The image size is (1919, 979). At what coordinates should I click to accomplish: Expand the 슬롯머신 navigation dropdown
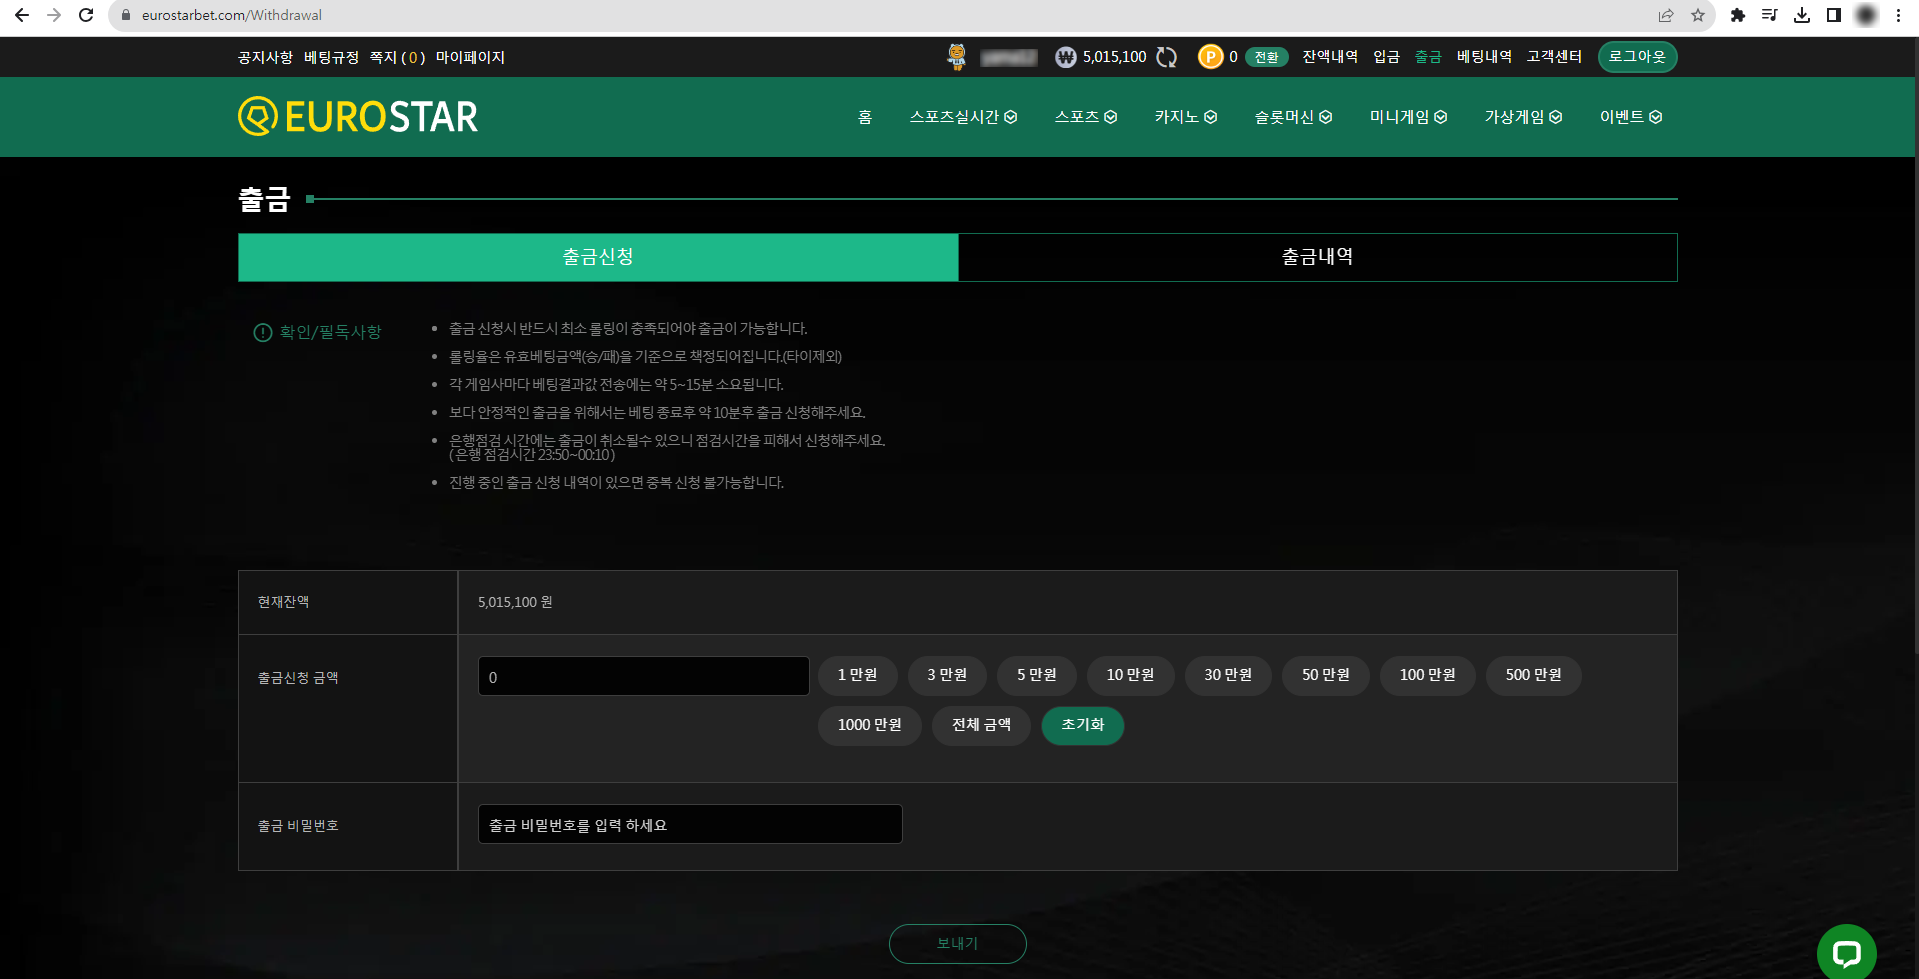(x=1293, y=117)
